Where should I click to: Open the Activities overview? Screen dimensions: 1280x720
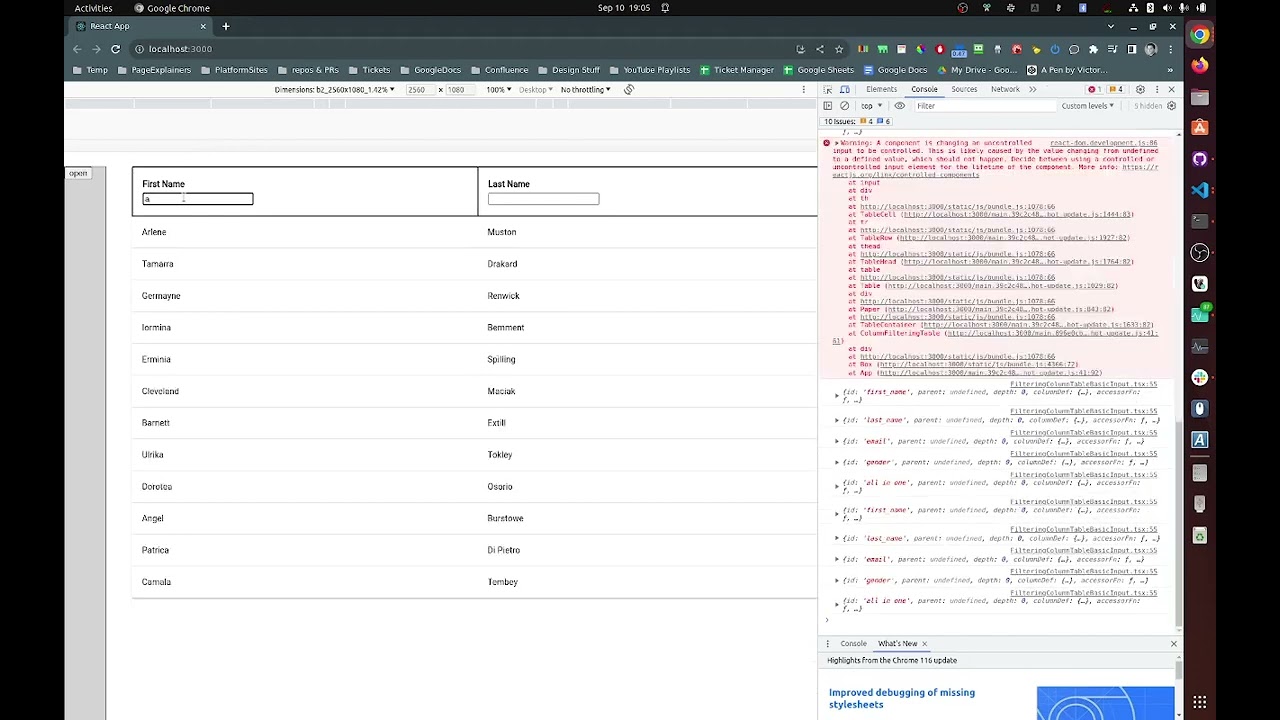(93, 8)
